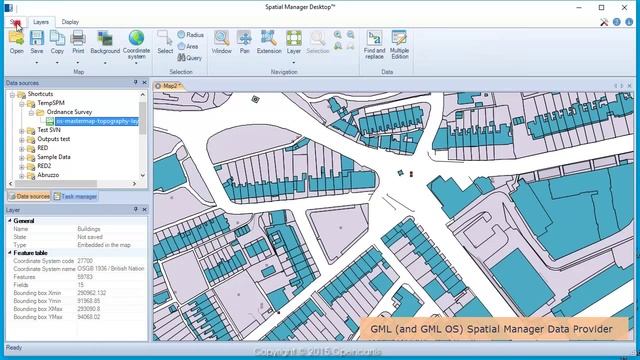This screenshot has height=360, width=640.
Task: Select the os-mastermap-topography layer file
Action: click(97, 121)
